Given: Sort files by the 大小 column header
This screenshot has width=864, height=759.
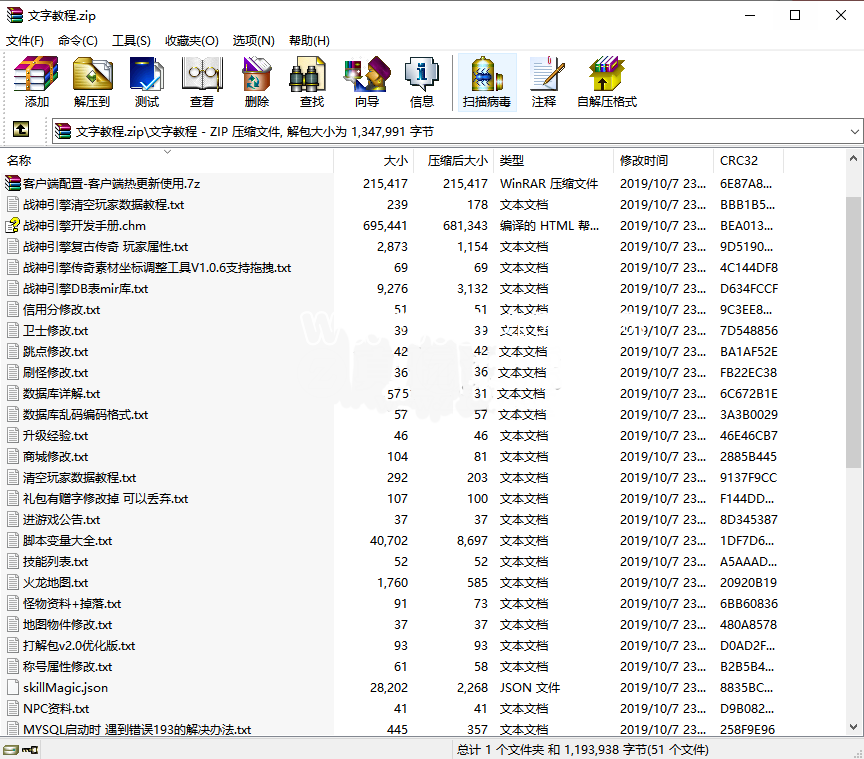Looking at the screenshot, I should (395, 160).
